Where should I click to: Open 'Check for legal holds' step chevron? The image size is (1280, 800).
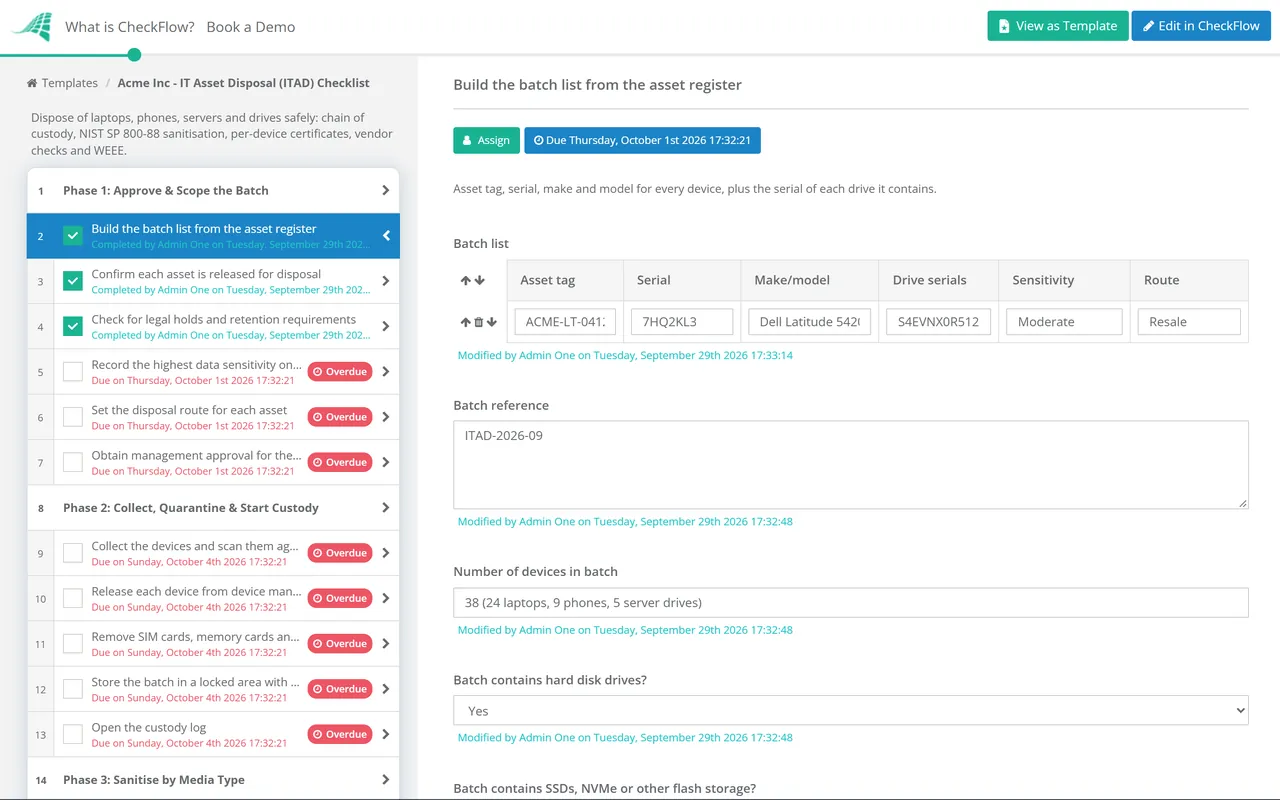tap(386, 326)
